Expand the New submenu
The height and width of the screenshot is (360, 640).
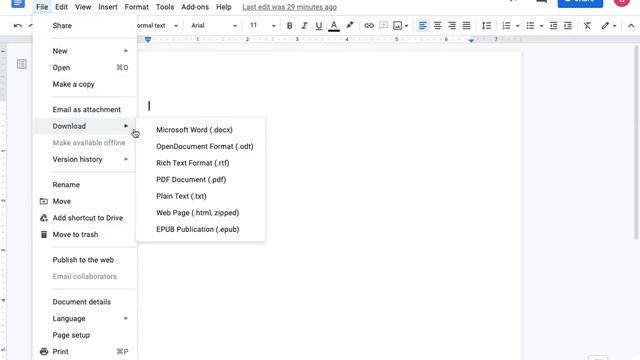85,51
